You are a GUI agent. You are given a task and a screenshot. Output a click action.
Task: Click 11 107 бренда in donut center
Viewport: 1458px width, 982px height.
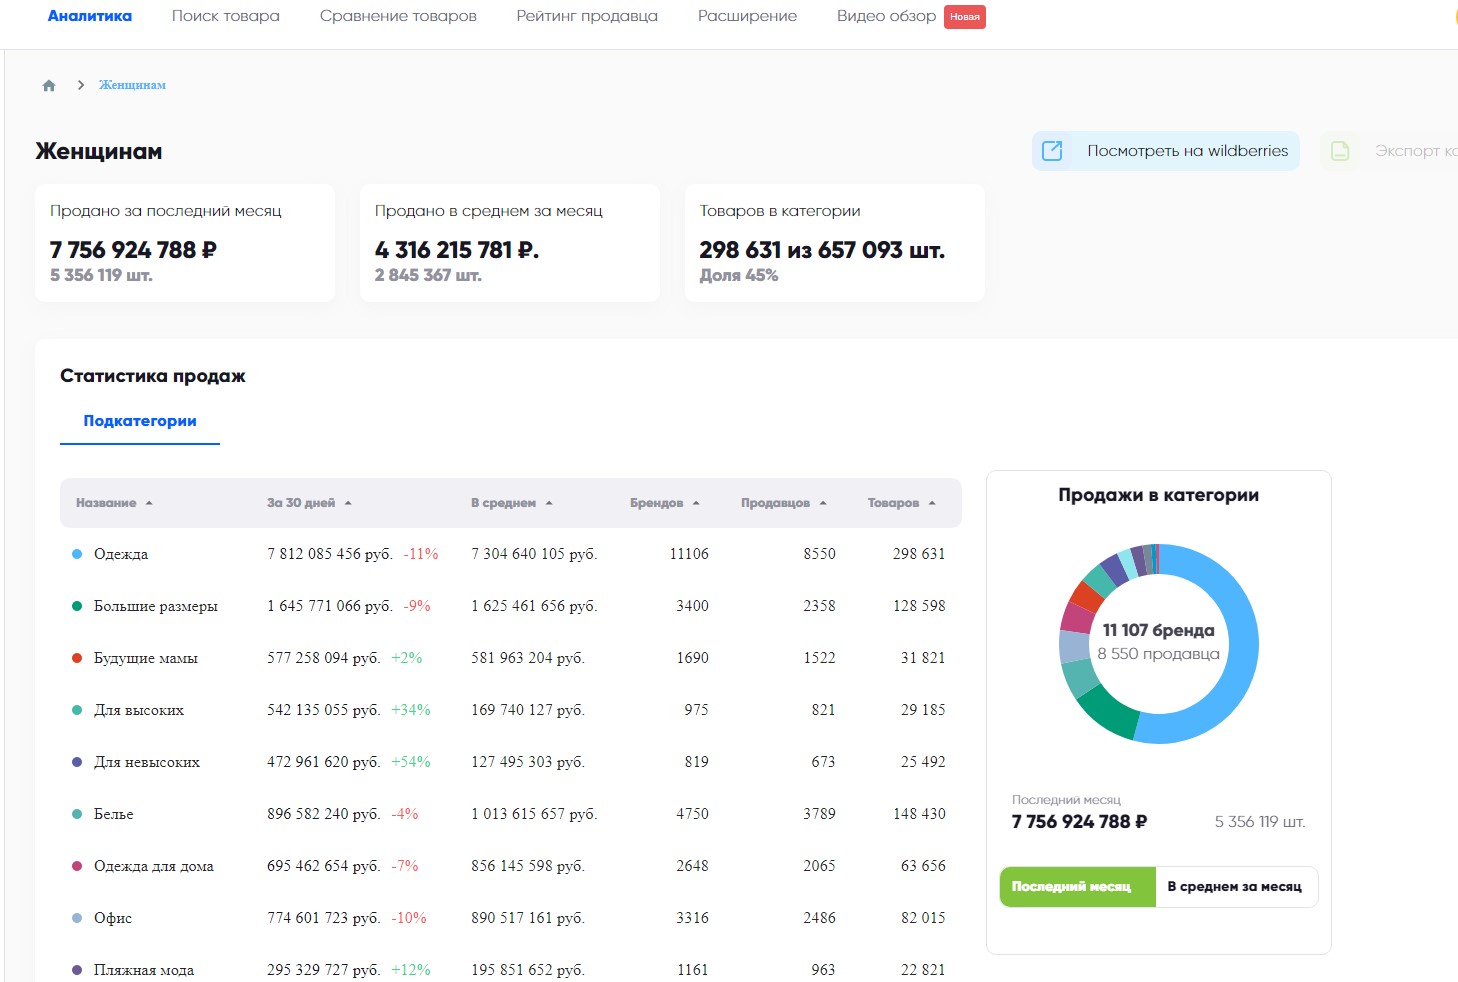pyautogui.click(x=1158, y=630)
